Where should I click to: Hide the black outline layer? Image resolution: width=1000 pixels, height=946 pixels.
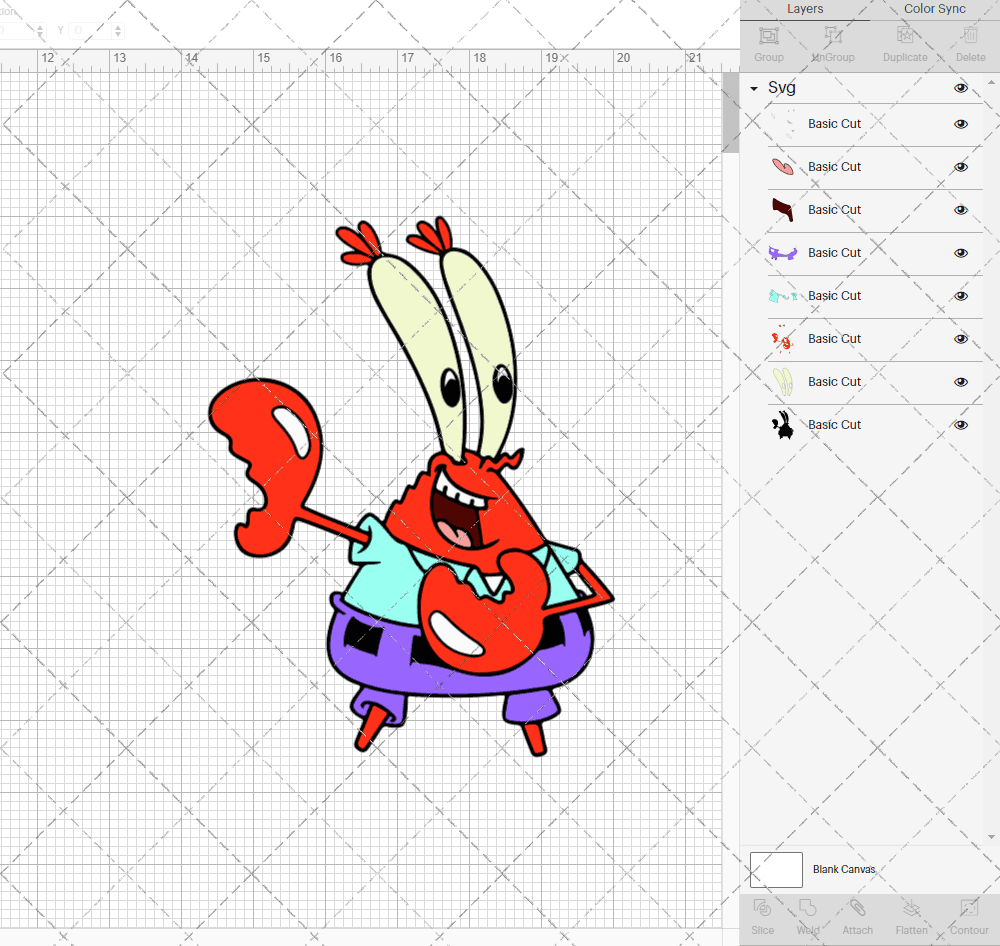coord(961,425)
